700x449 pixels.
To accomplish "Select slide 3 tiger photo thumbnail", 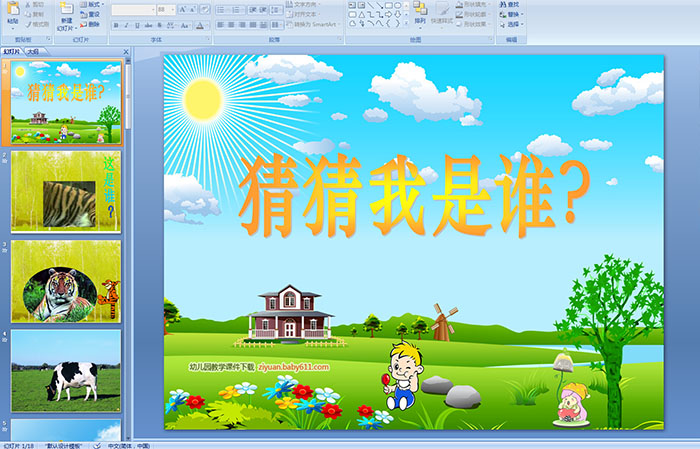I will tap(66, 281).
